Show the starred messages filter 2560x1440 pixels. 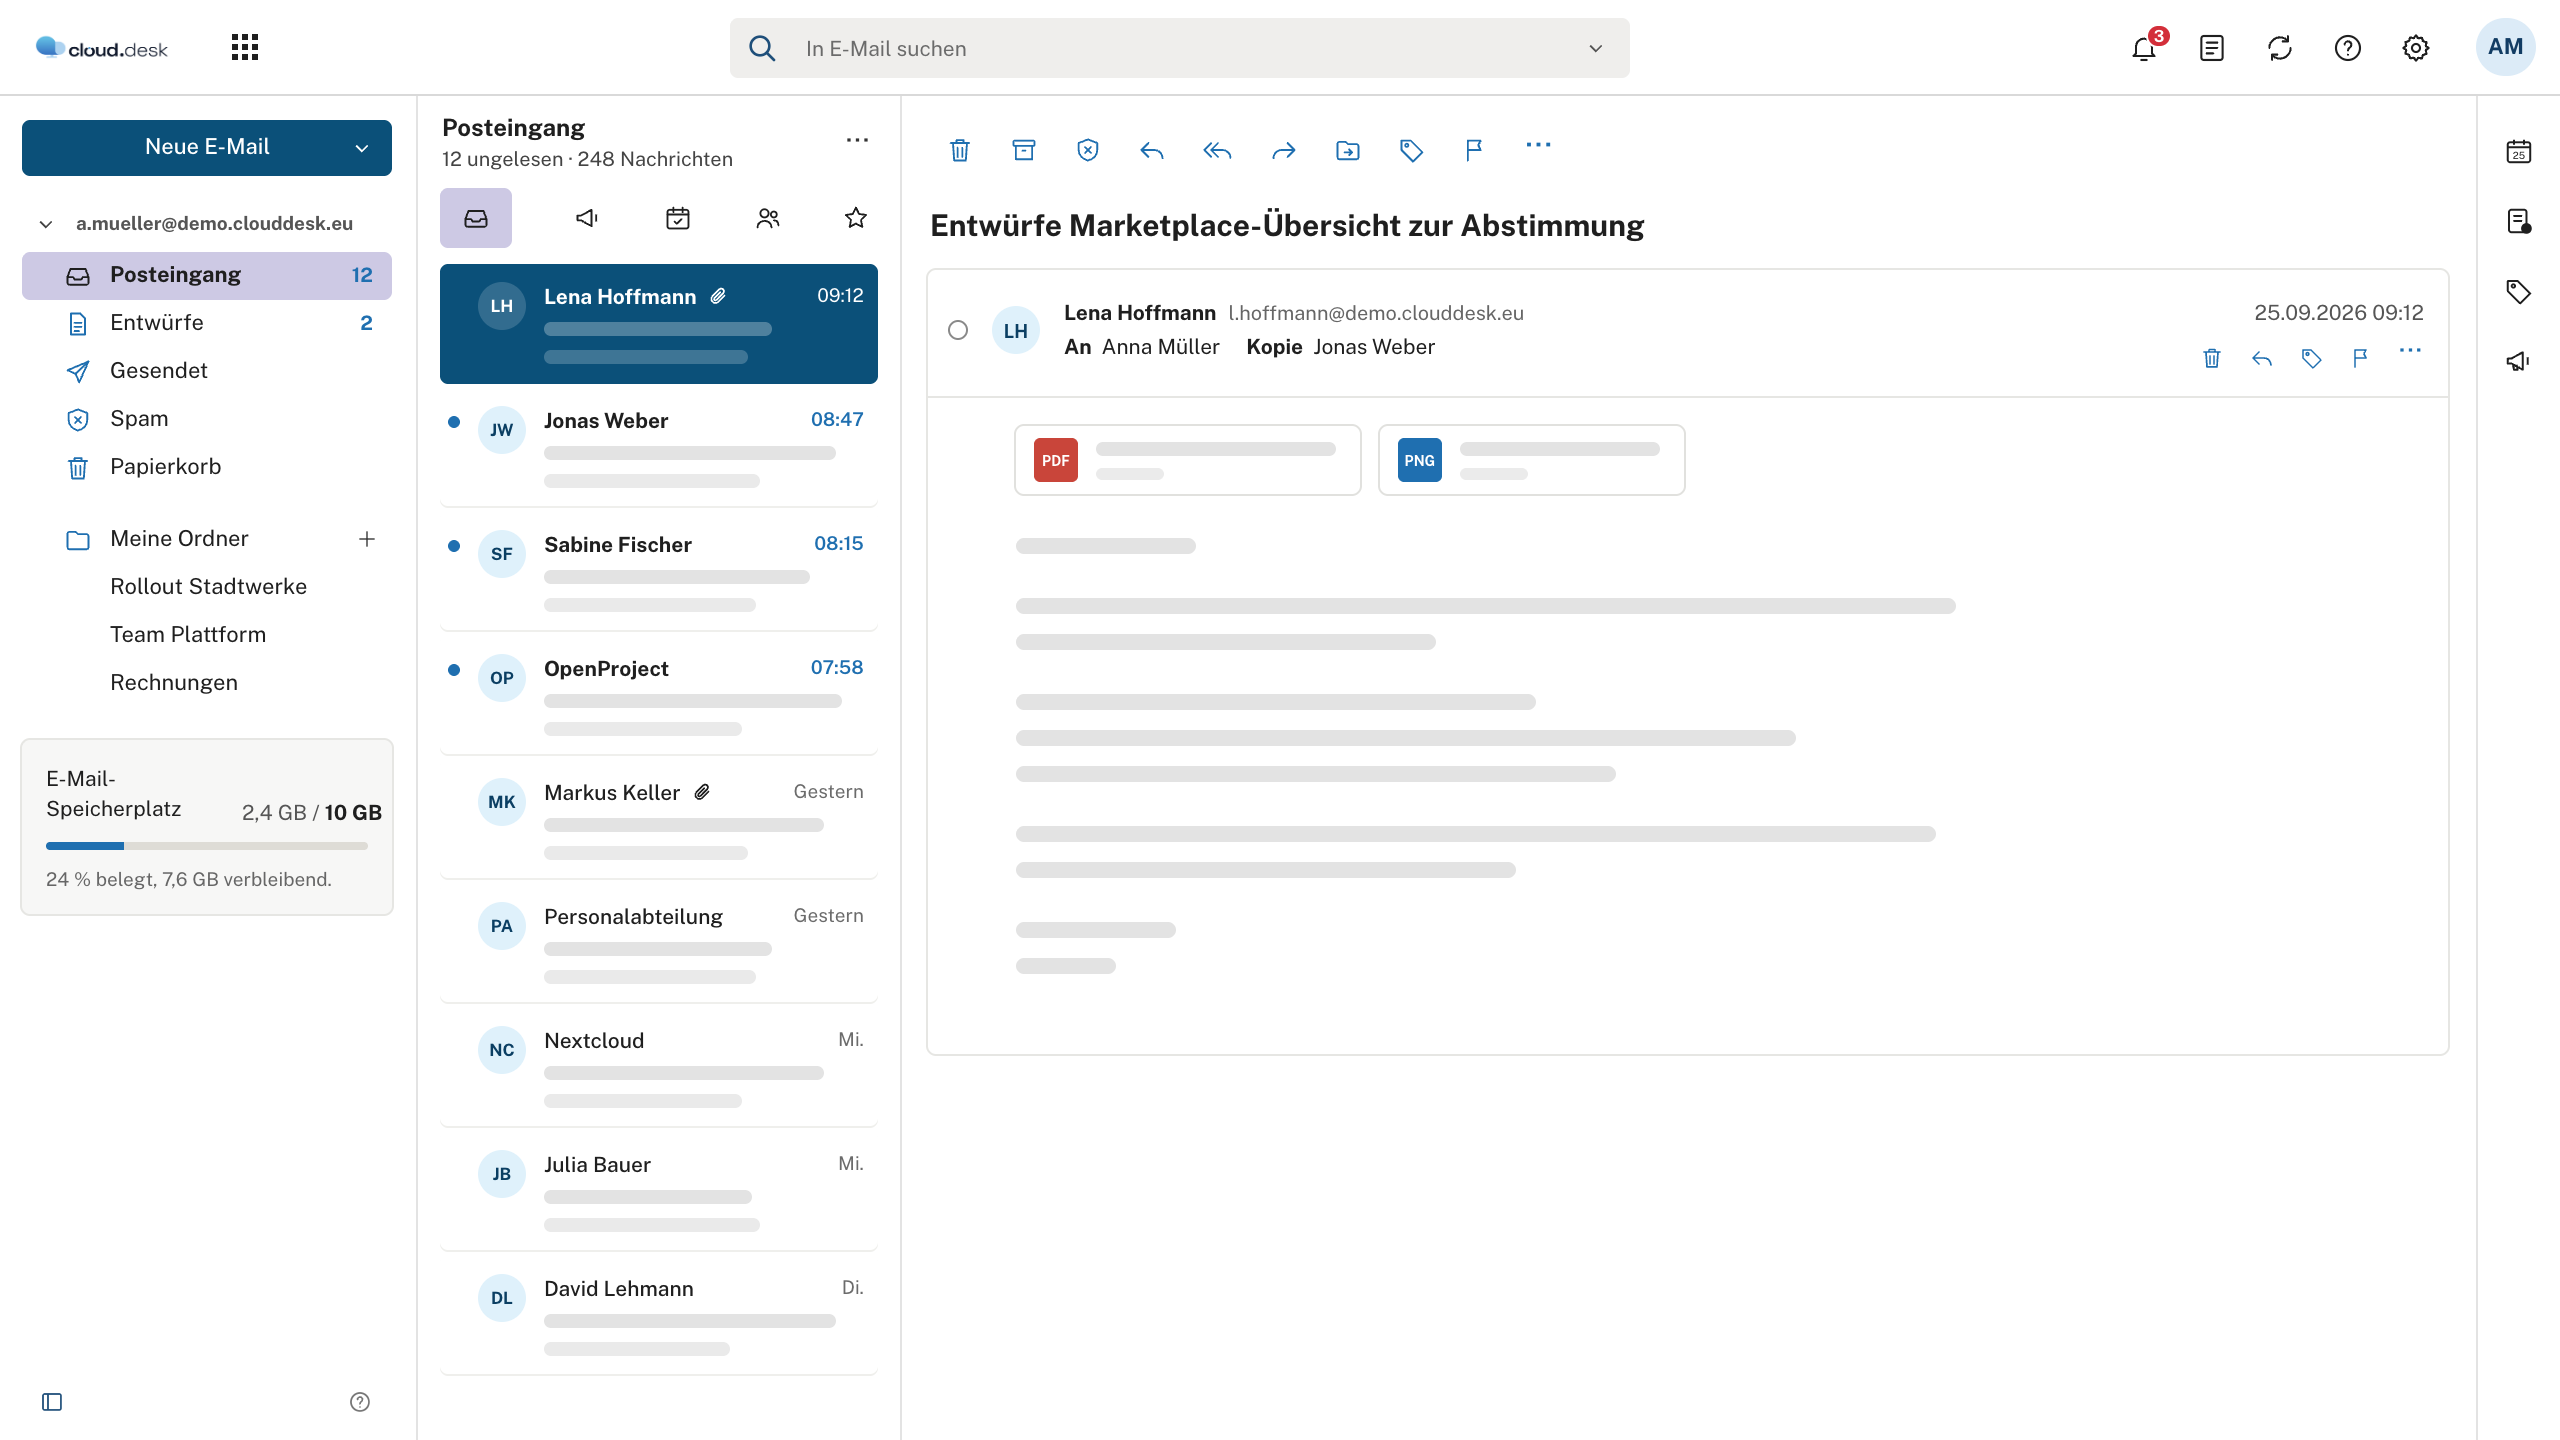click(x=856, y=218)
